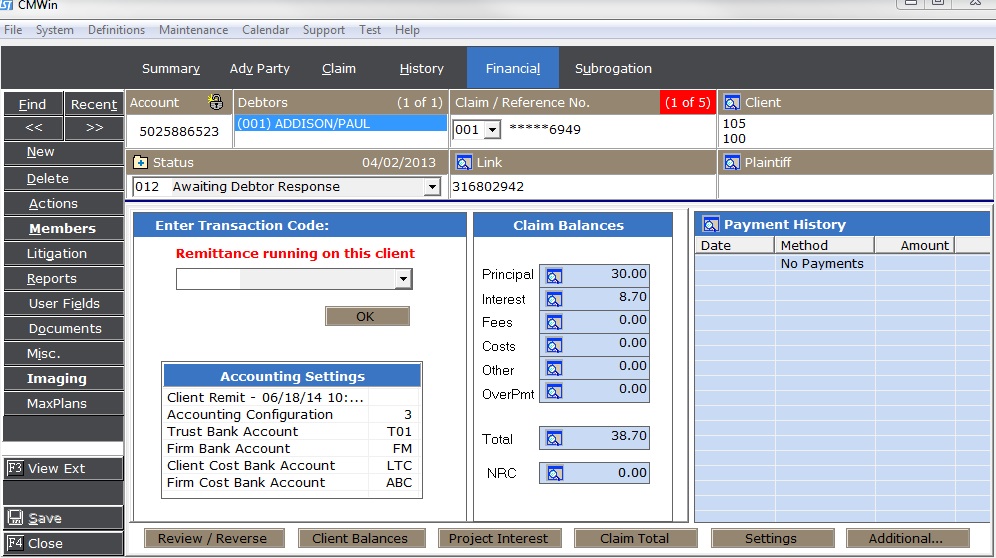Click the Plaintiff lookup icon

point(731,162)
